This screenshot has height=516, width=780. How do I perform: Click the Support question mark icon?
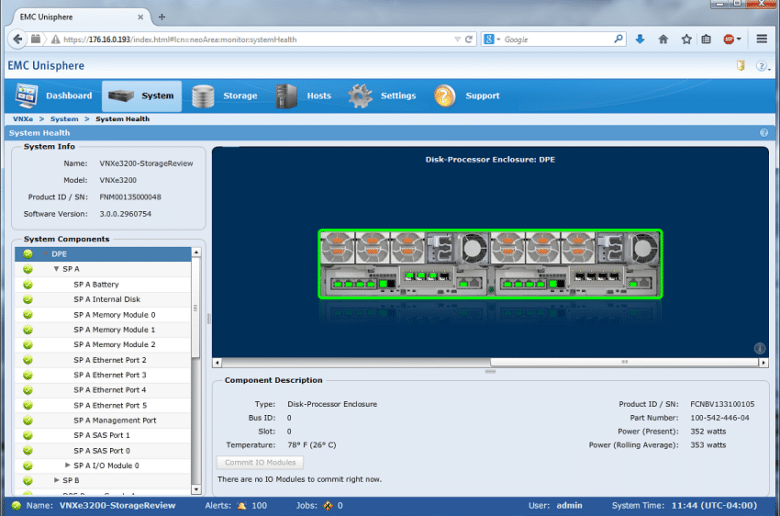444,96
